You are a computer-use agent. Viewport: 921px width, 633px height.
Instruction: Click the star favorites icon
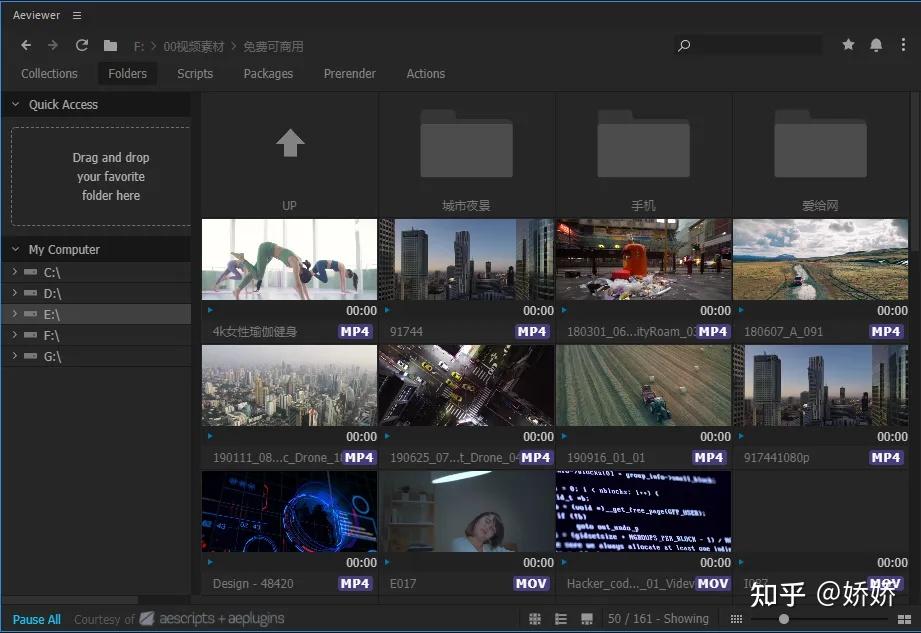point(848,45)
